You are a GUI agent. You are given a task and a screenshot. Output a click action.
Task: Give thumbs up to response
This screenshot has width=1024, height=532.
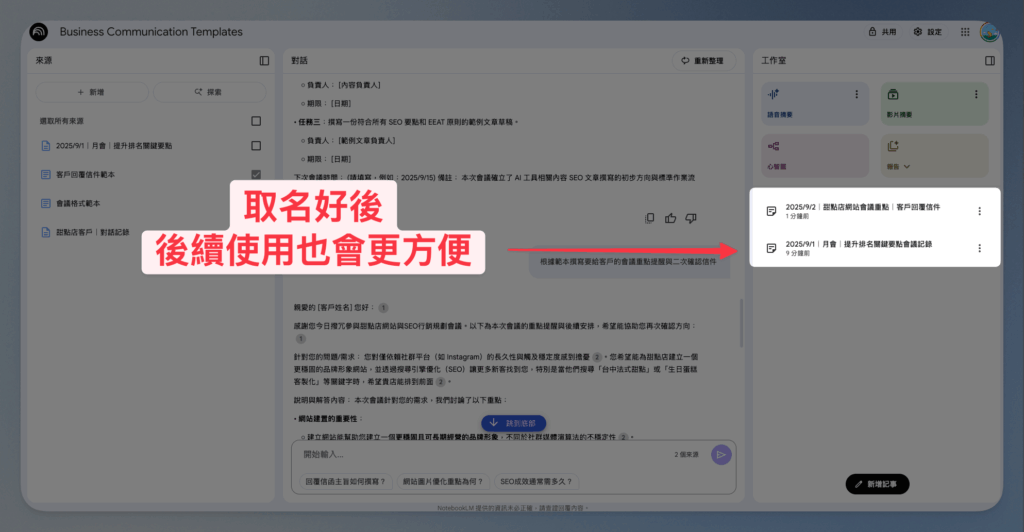pos(670,218)
